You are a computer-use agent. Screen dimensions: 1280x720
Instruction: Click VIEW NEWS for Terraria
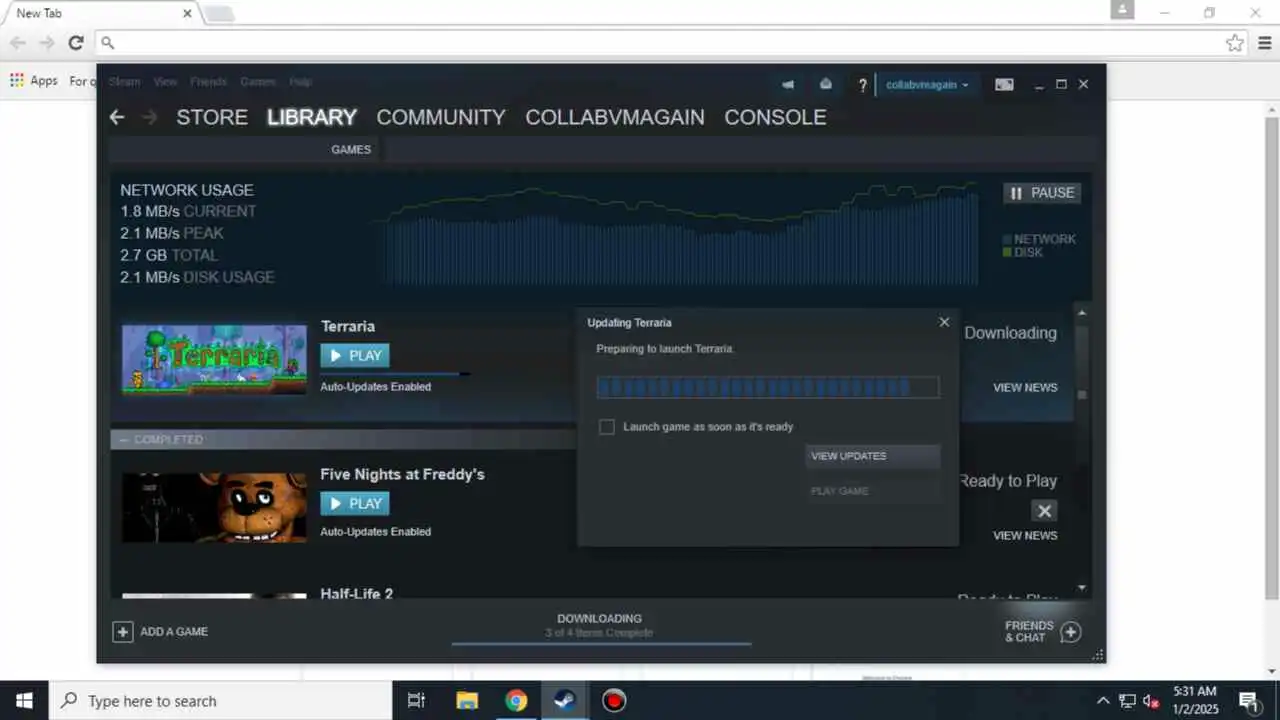click(x=1025, y=388)
